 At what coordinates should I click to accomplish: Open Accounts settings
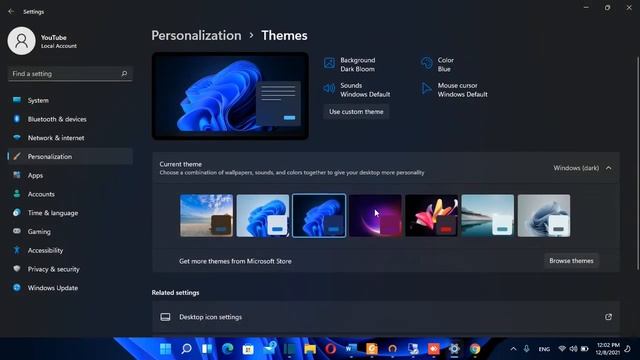click(x=70, y=194)
